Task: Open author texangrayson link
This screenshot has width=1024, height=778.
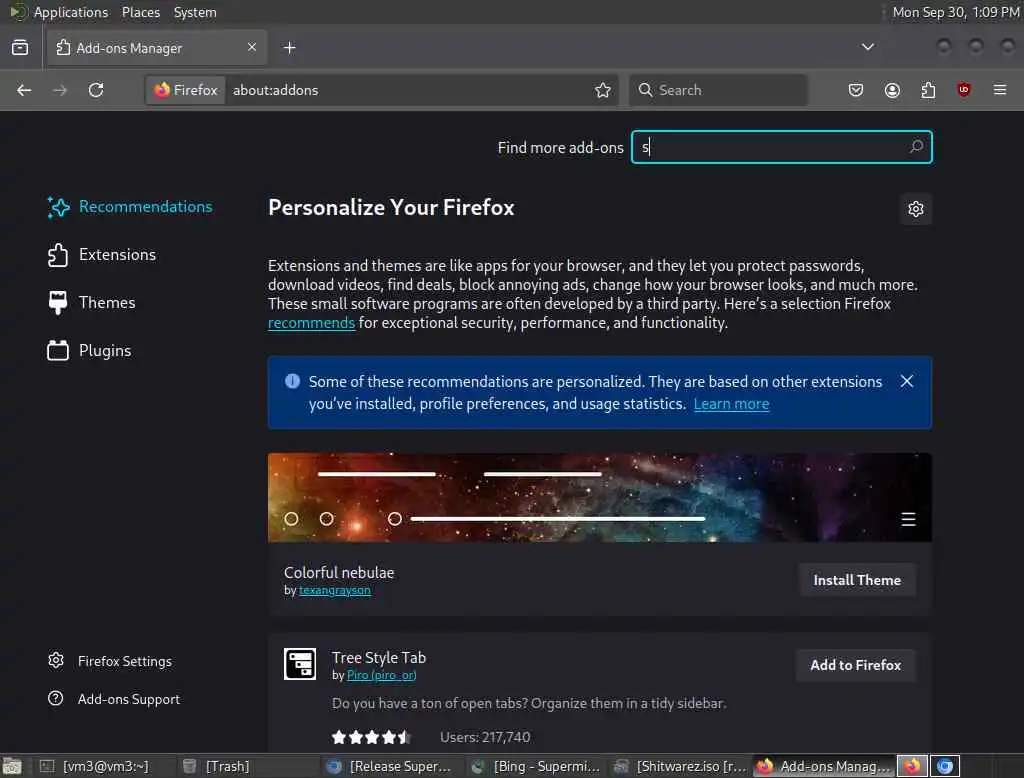Action: pos(334,591)
